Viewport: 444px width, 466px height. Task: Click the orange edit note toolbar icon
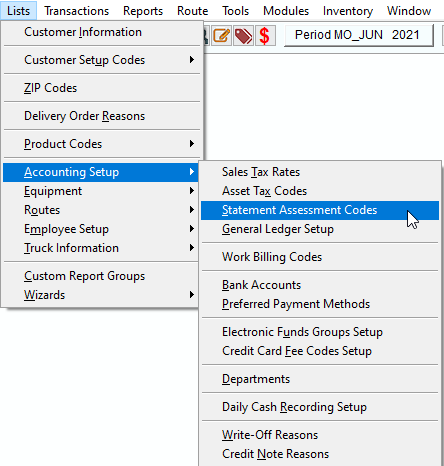[x=222, y=36]
